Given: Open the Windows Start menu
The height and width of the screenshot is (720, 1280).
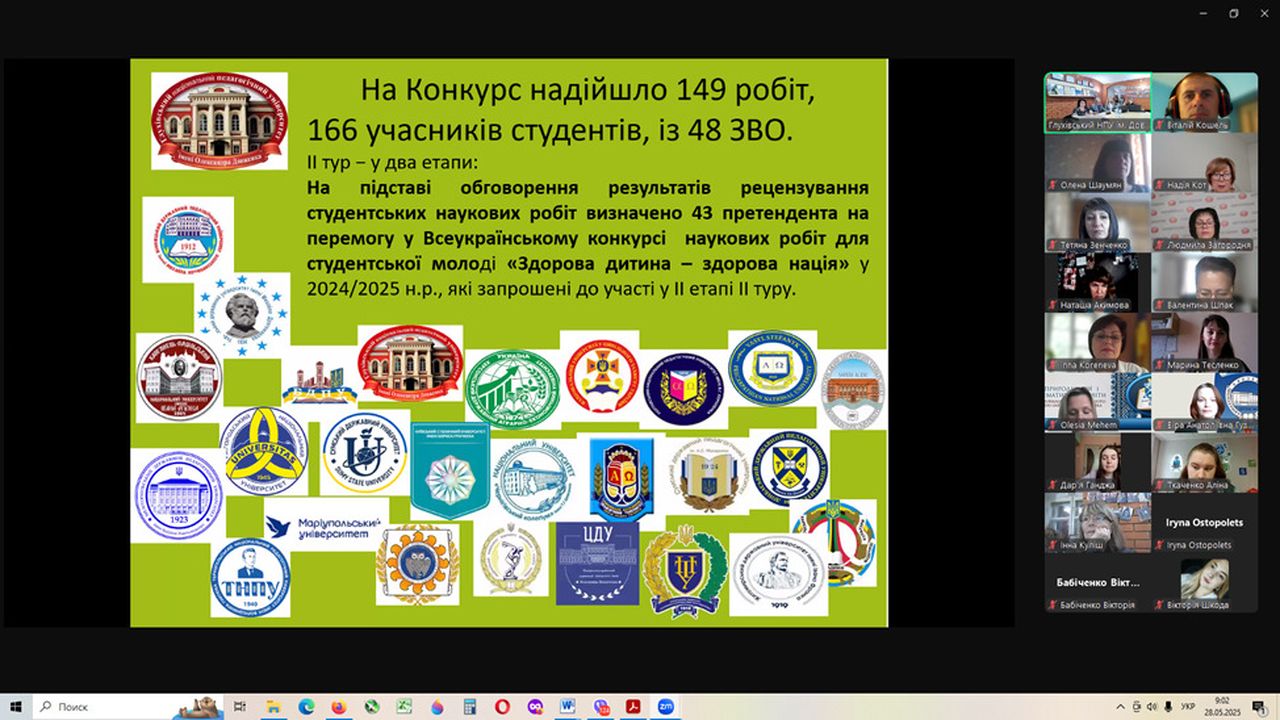Looking at the screenshot, I should tap(16, 706).
